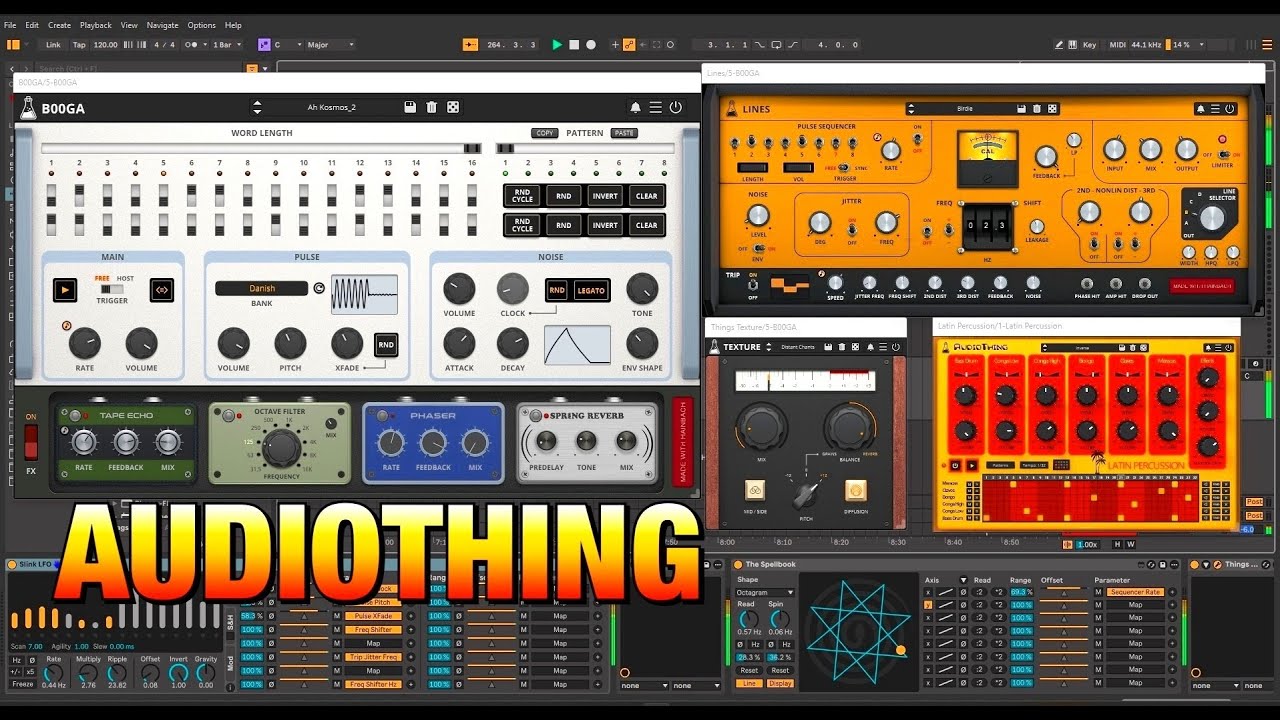
Task: Click the B00GA power bypass icon
Action: pos(676,107)
